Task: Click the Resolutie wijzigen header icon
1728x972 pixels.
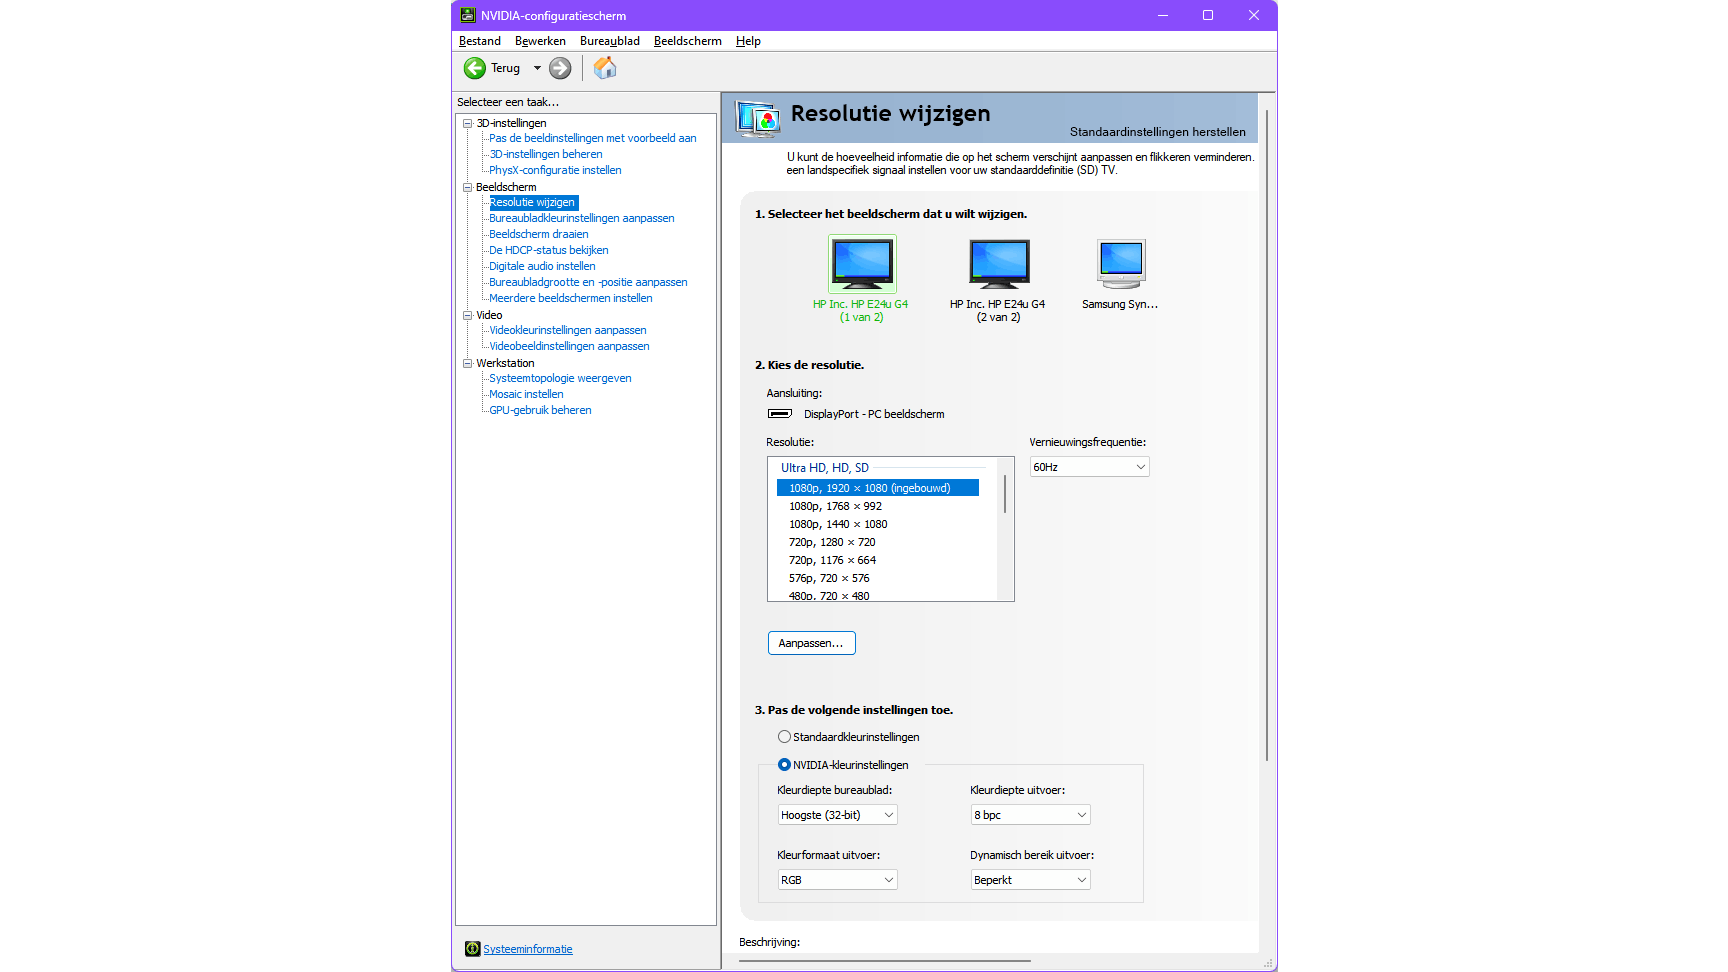Action: coord(758,119)
